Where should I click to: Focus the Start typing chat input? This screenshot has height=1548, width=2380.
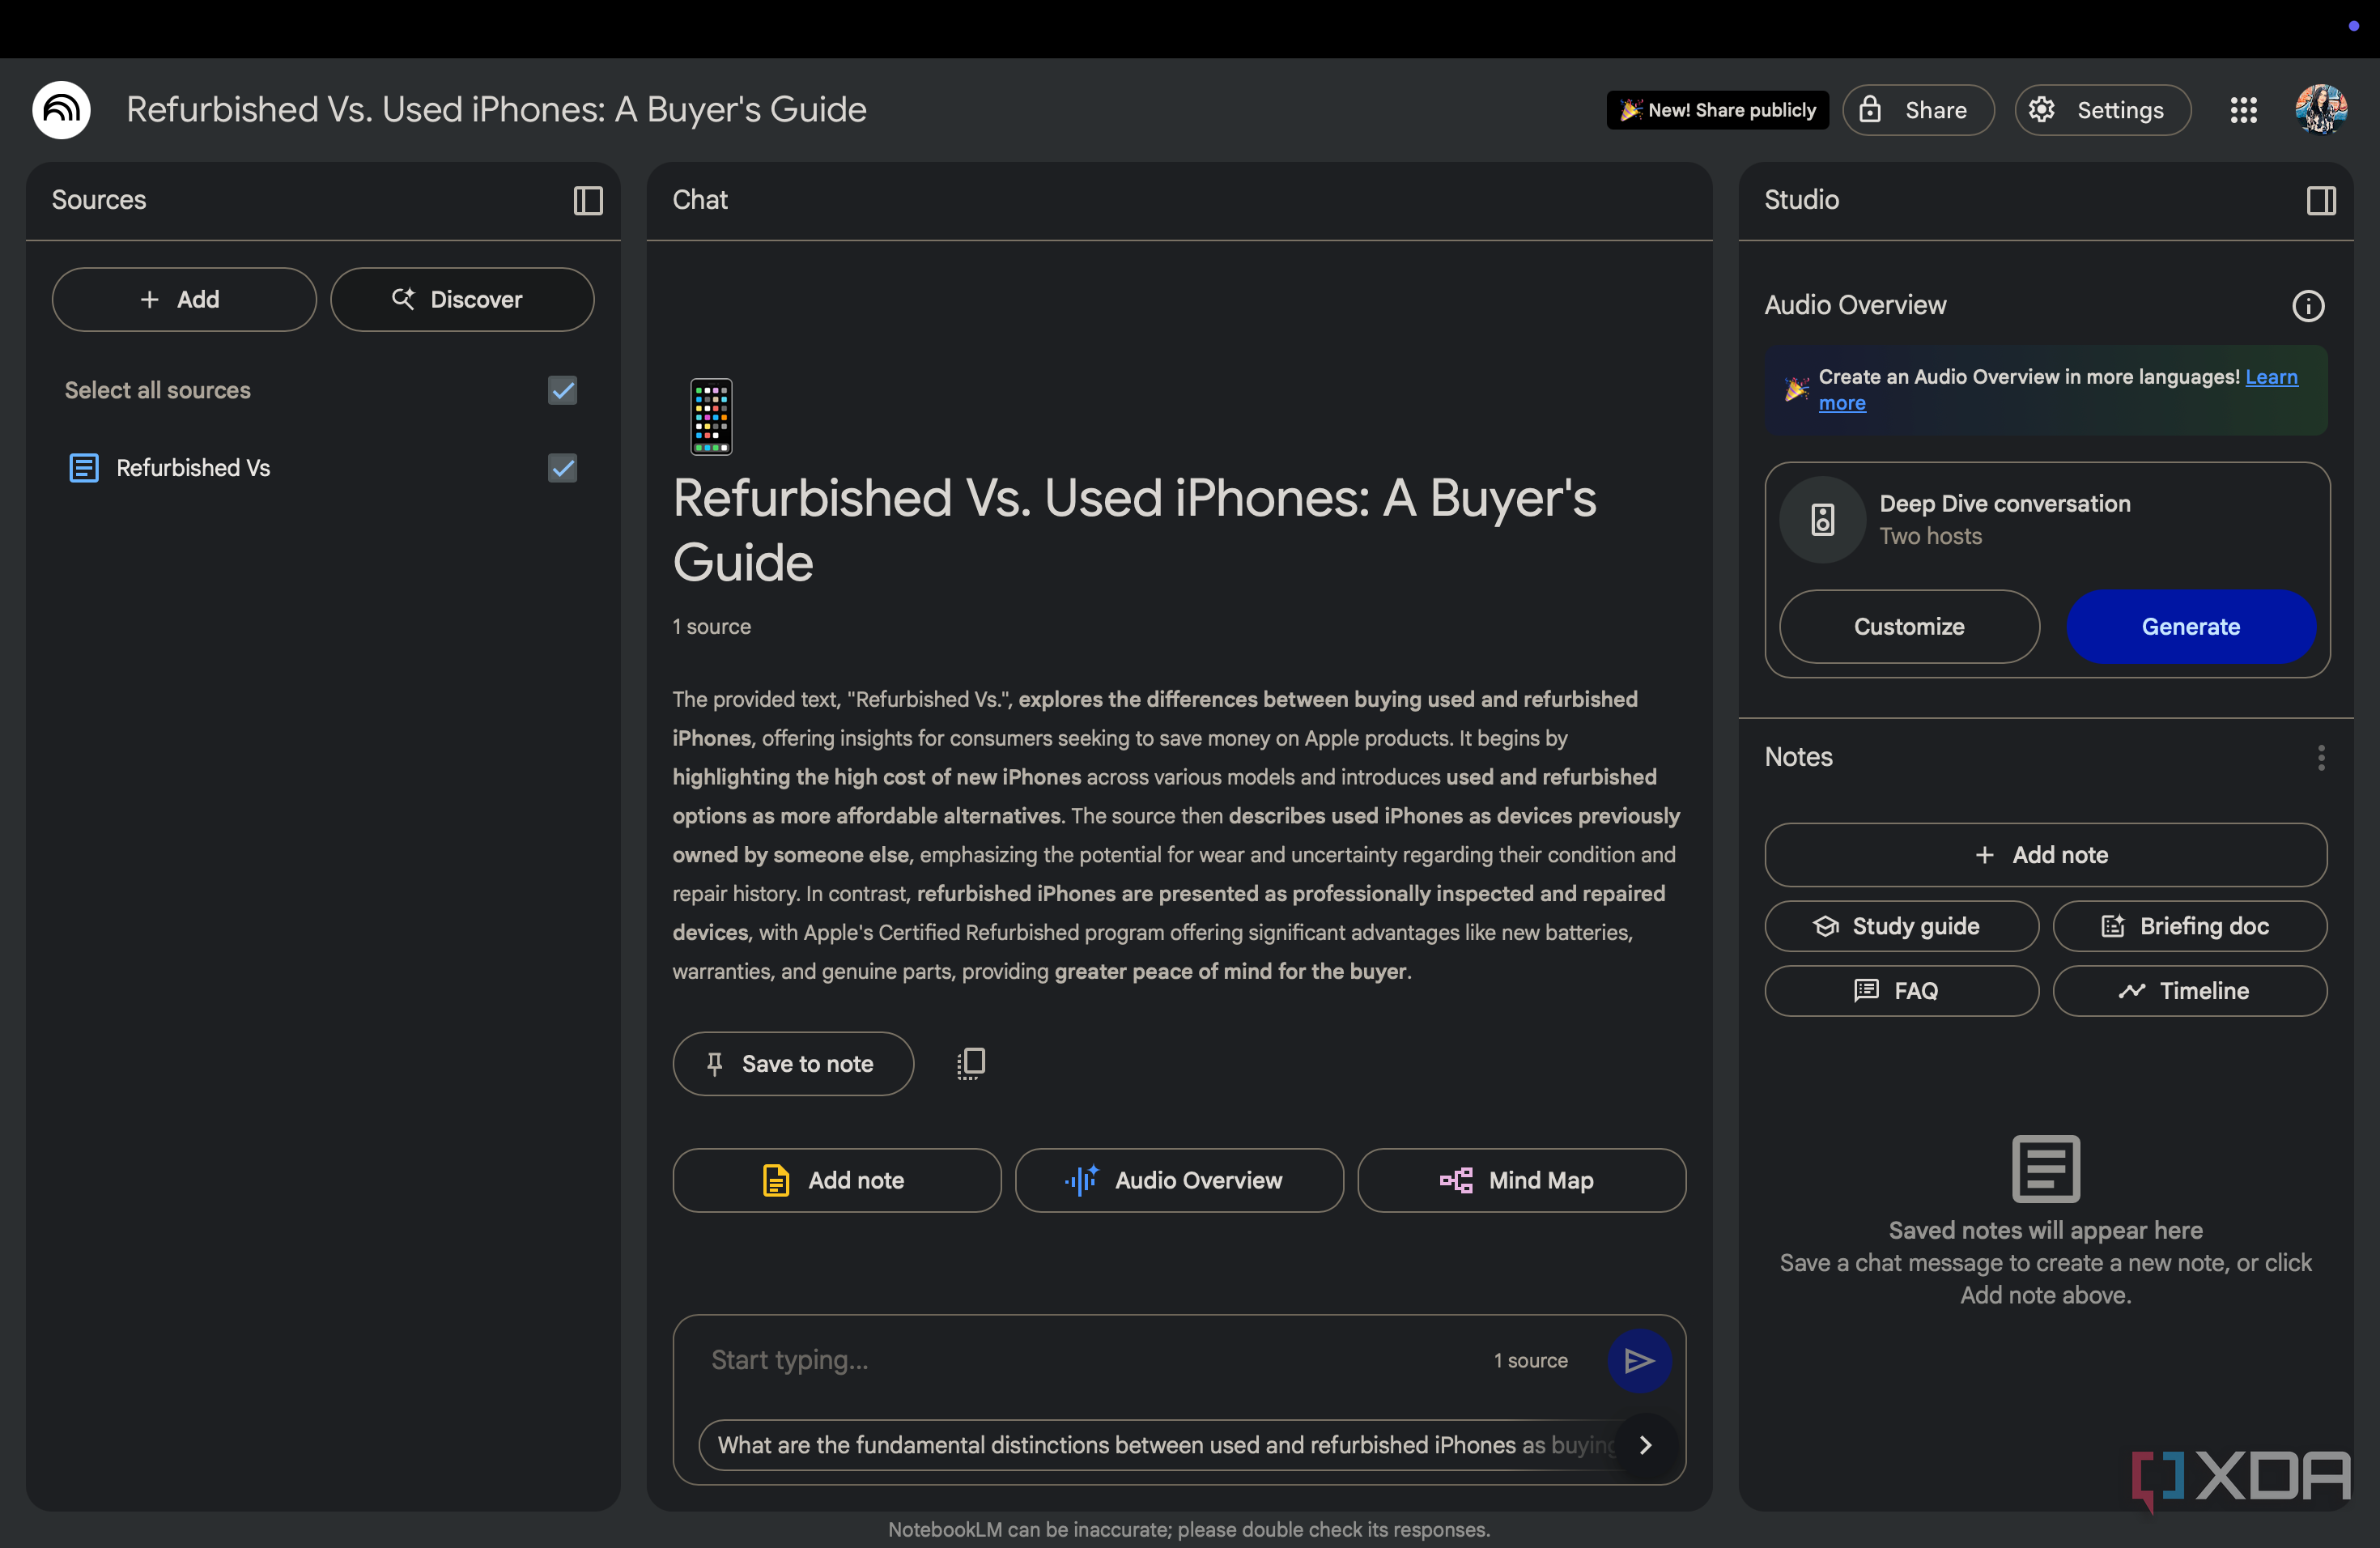pos(1090,1360)
